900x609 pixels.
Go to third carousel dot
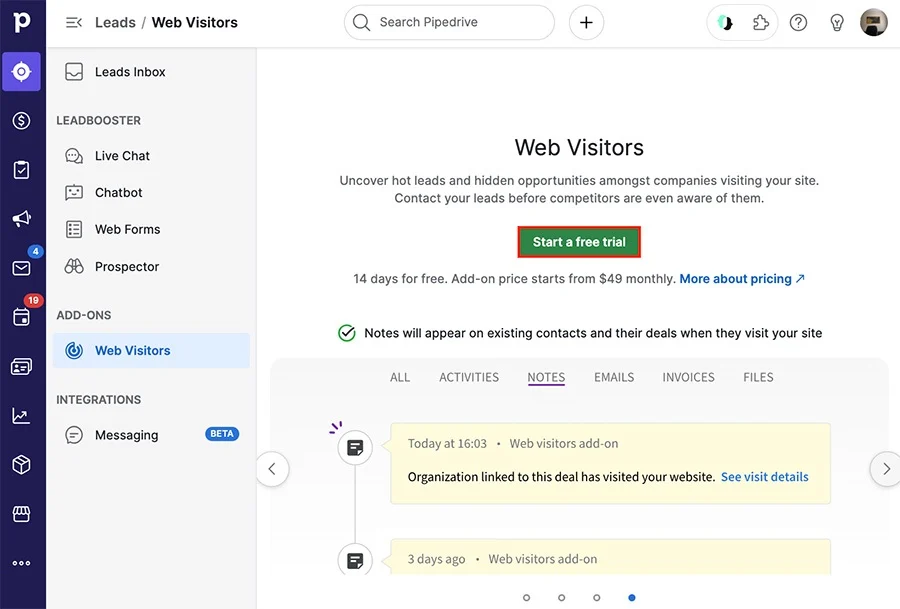click(596, 598)
